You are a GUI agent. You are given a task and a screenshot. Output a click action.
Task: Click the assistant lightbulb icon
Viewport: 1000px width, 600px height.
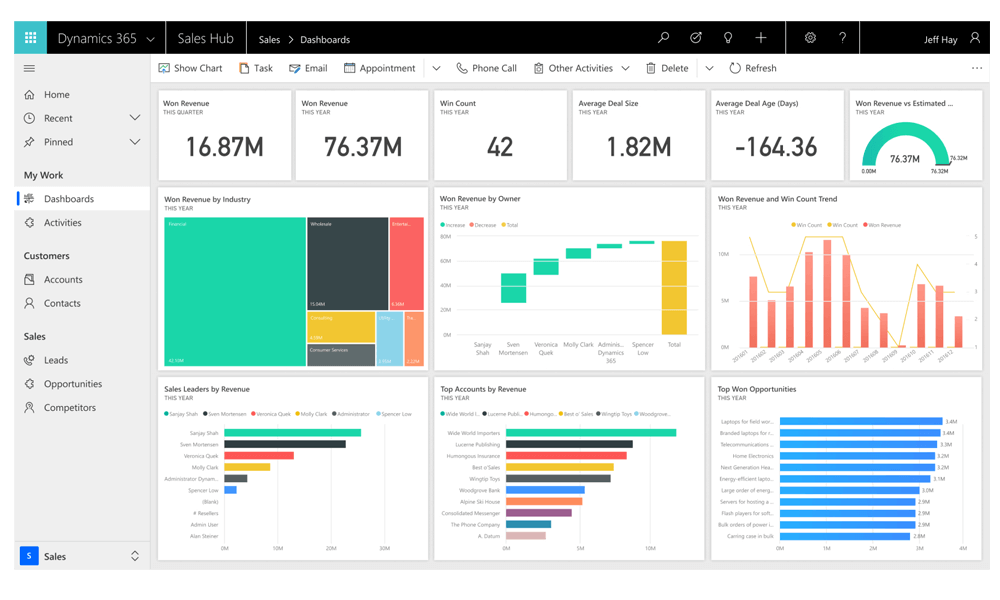(728, 38)
